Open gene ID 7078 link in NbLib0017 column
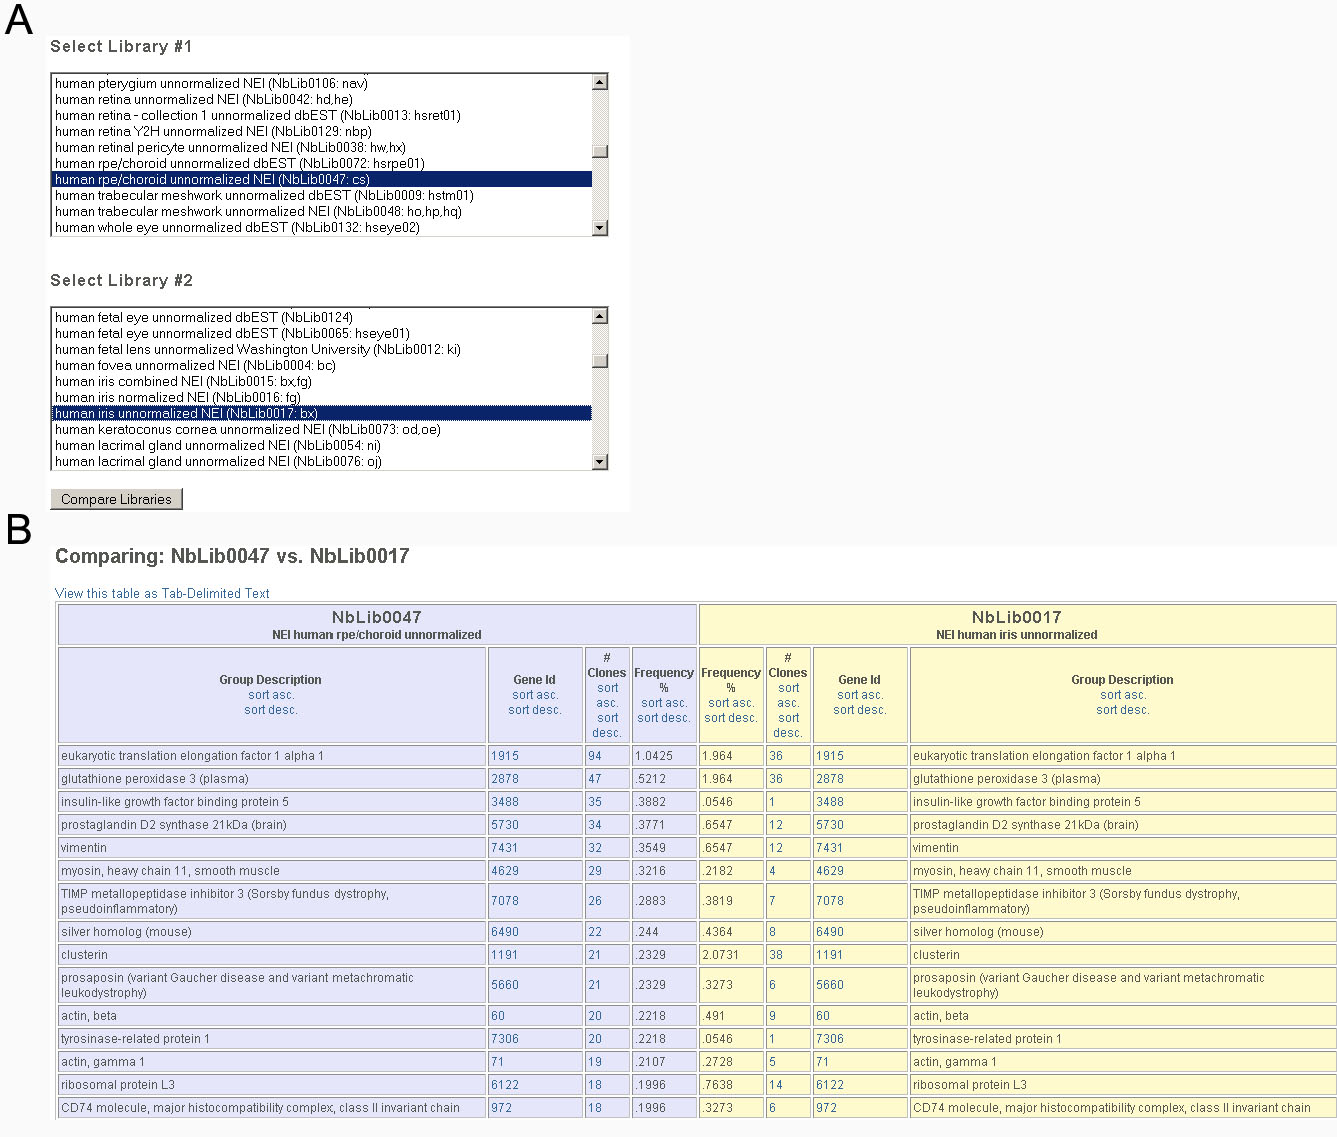The height and width of the screenshot is (1137, 1337). pyautogui.click(x=829, y=901)
